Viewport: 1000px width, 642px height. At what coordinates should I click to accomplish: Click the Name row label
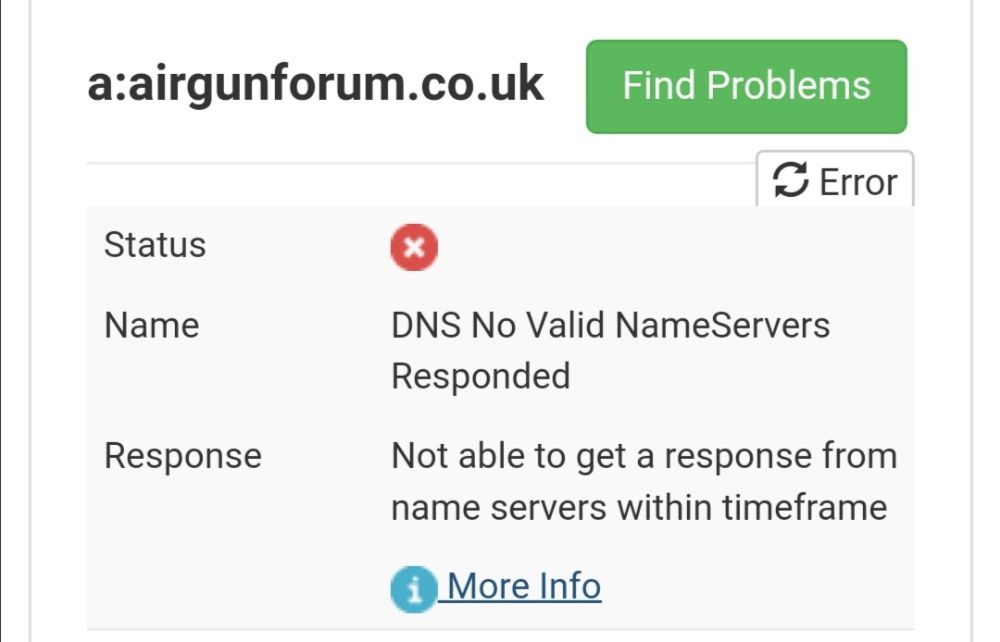tap(152, 325)
